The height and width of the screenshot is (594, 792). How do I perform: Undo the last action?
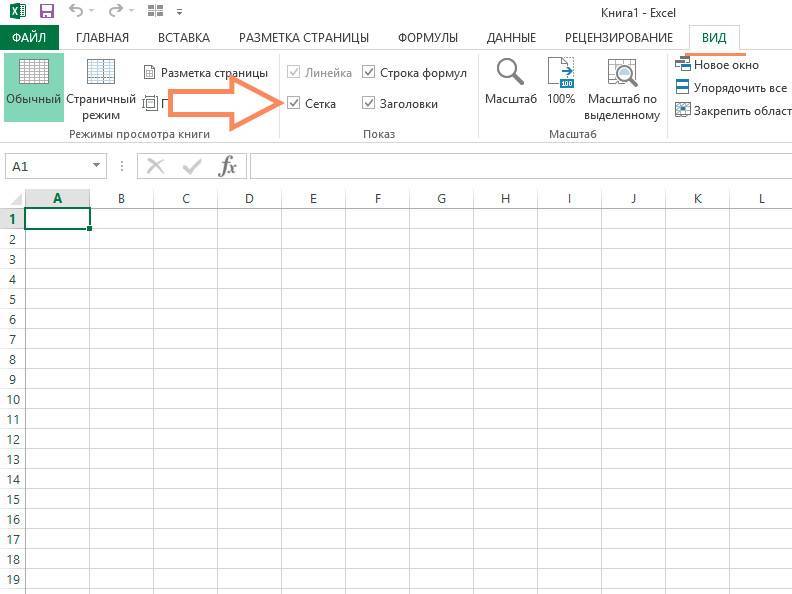click(x=76, y=11)
